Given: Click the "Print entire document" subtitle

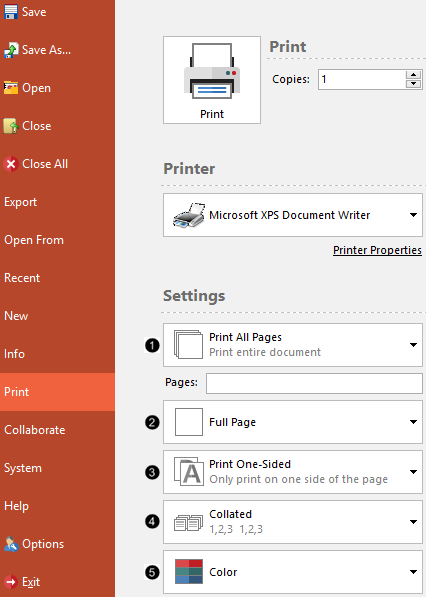Looking at the screenshot, I should coord(265,352).
